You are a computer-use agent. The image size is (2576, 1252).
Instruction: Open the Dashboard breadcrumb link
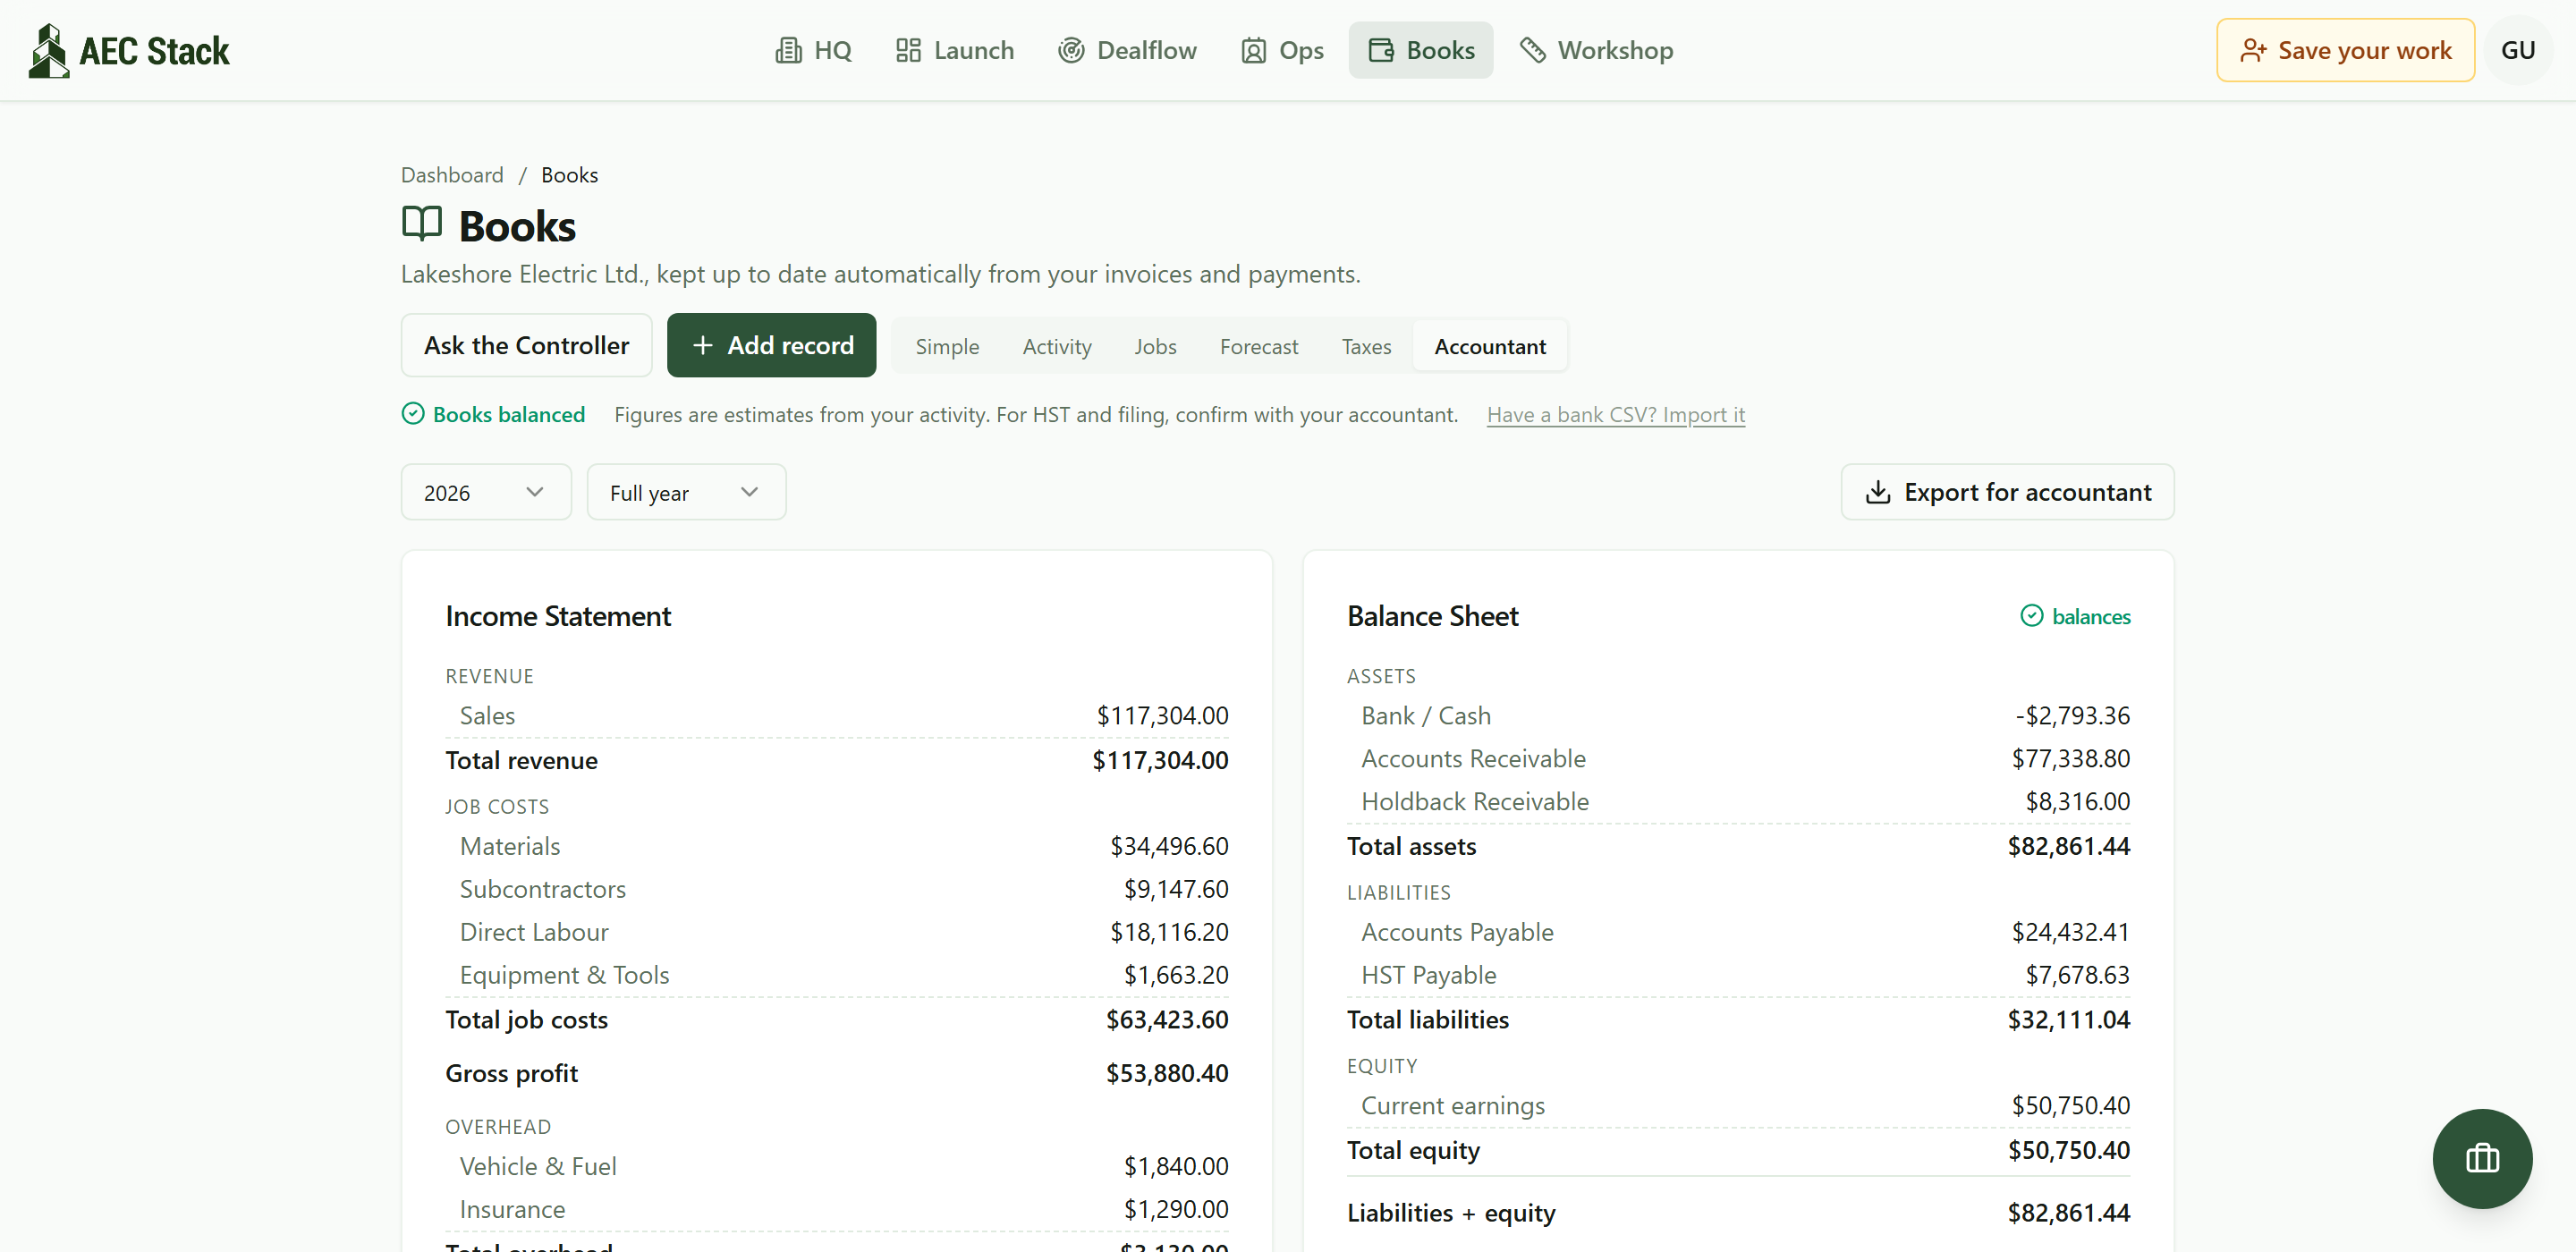[x=452, y=175]
